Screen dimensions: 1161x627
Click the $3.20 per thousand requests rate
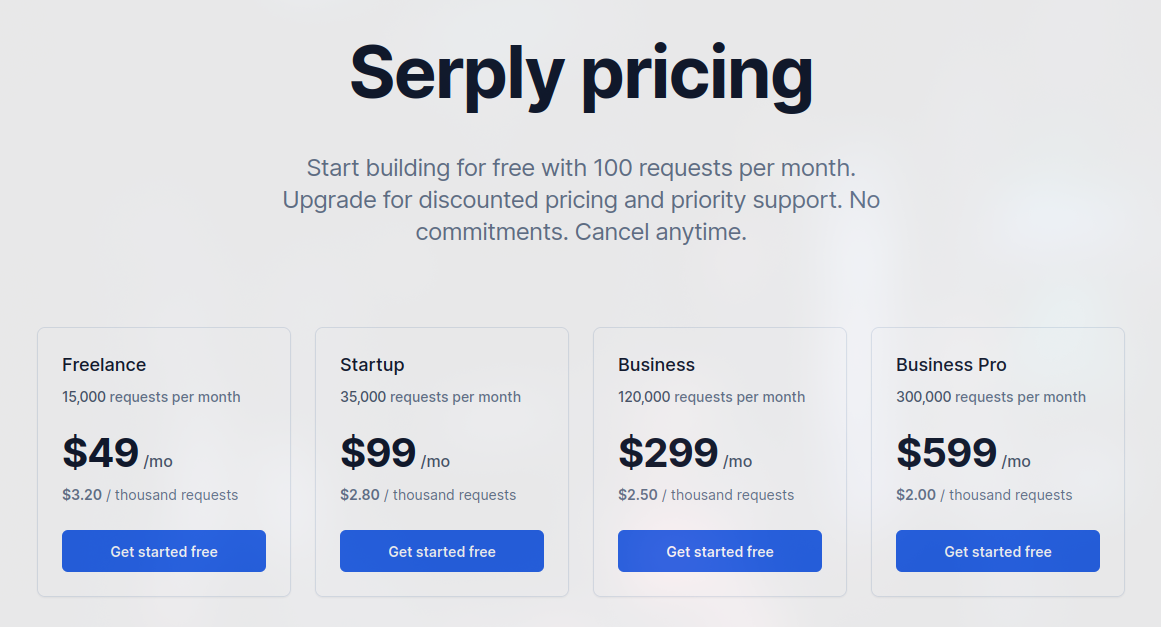click(150, 495)
